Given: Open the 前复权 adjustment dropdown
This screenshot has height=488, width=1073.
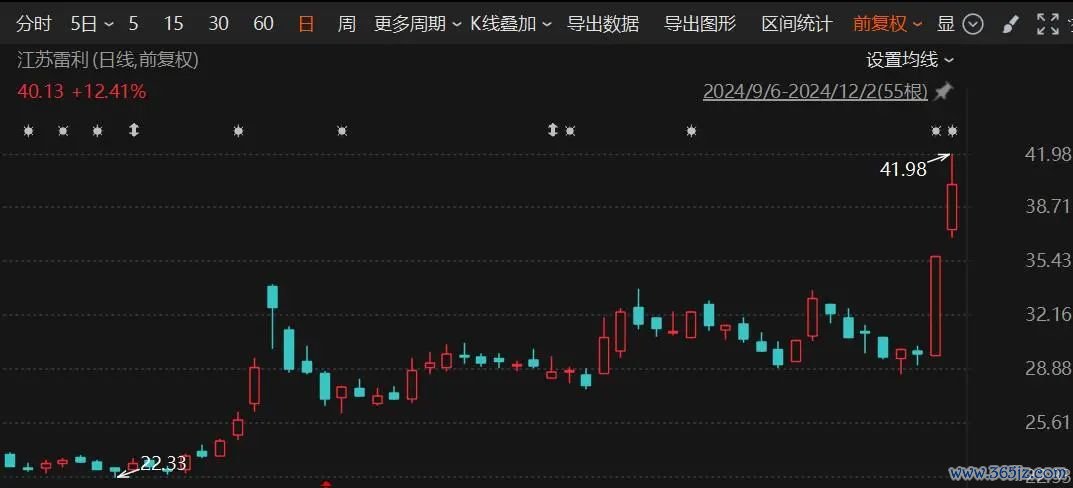Looking at the screenshot, I should pyautogui.click(x=887, y=24).
